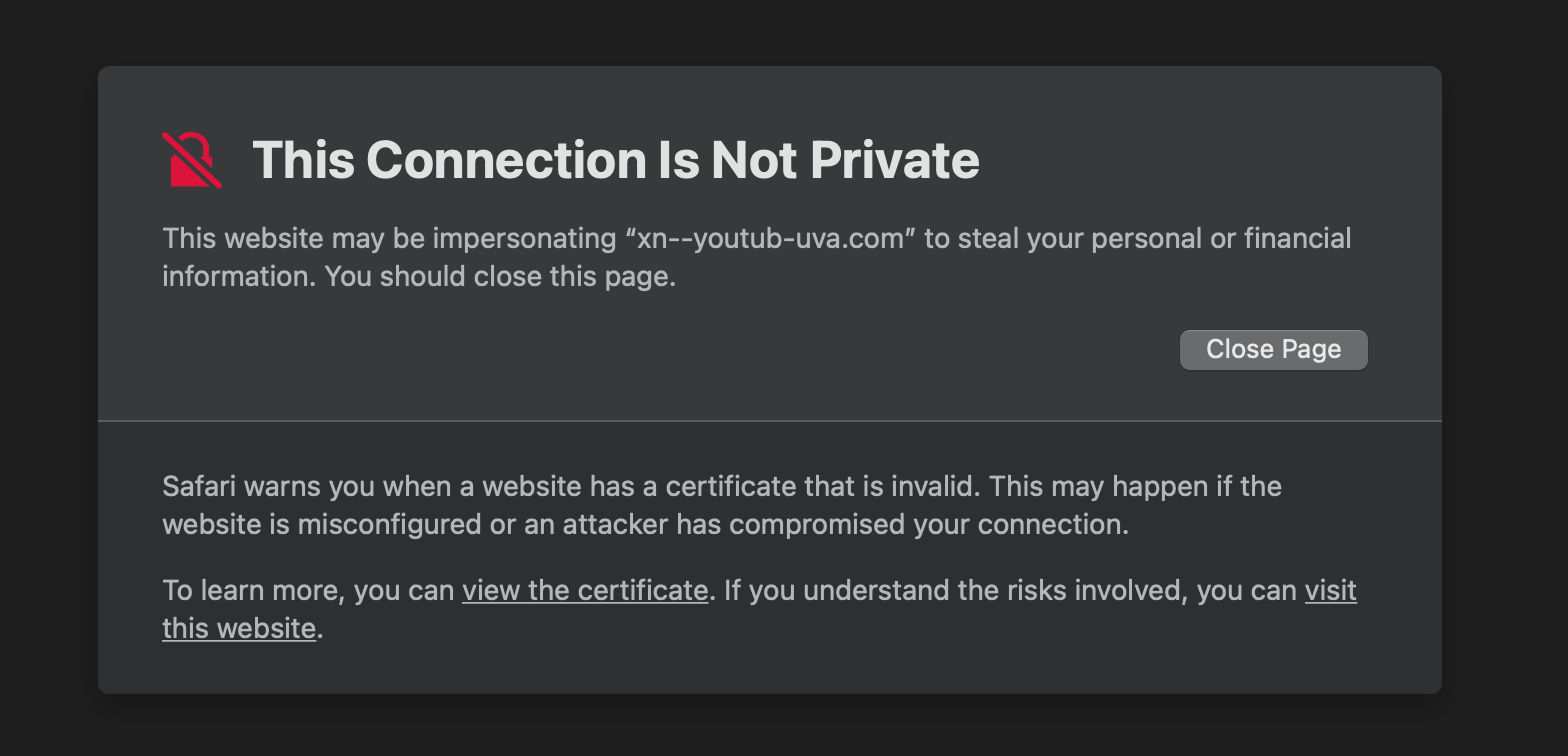Screen dimensions: 1568x756
Task: Click the Close Page button
Action: tap(1273, 349)
